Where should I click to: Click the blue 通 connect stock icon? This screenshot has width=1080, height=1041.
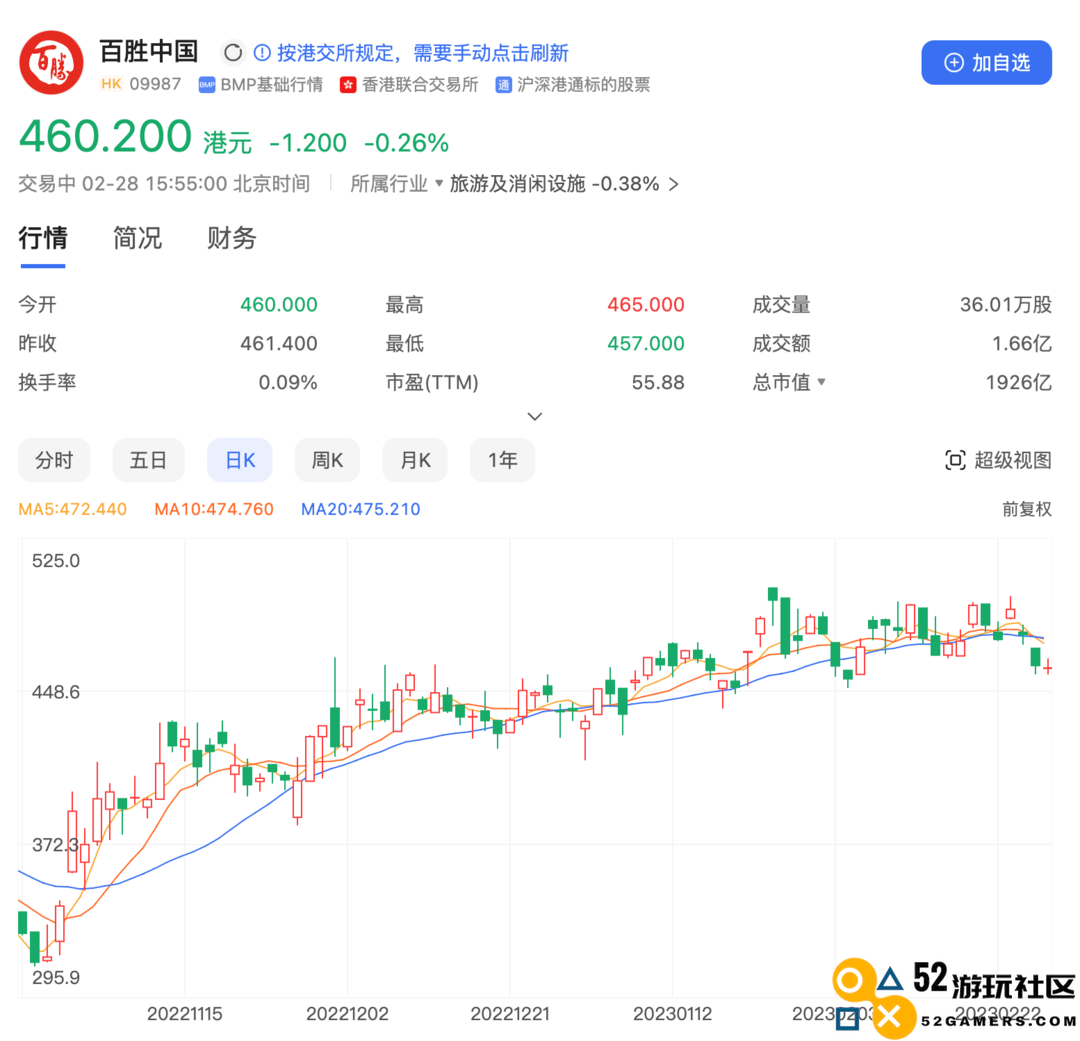pos(503,85)
